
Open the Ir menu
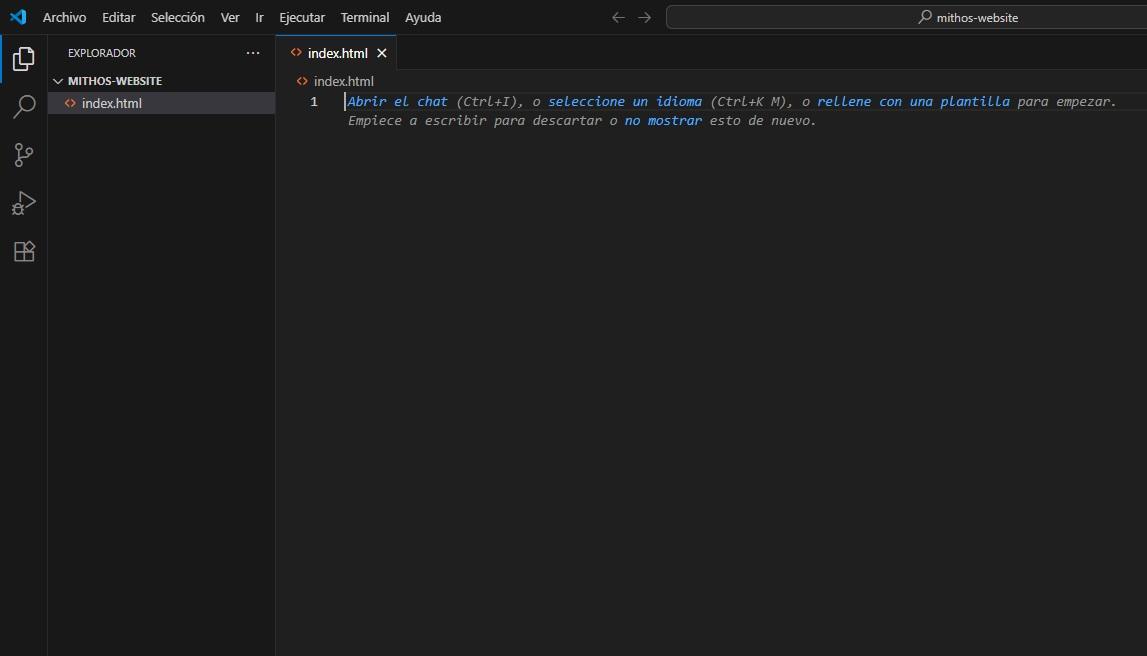(x=259, y=17)
